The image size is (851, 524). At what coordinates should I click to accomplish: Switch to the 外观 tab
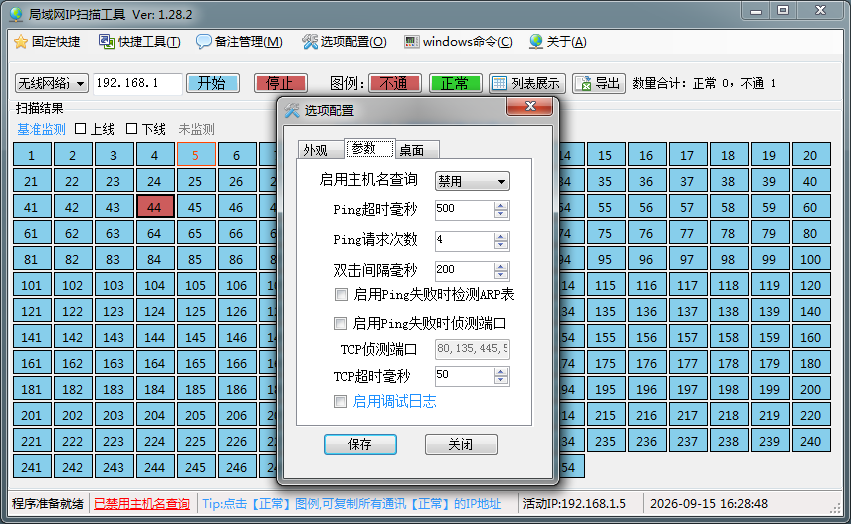pyautogui.click(x=321, y=150)
